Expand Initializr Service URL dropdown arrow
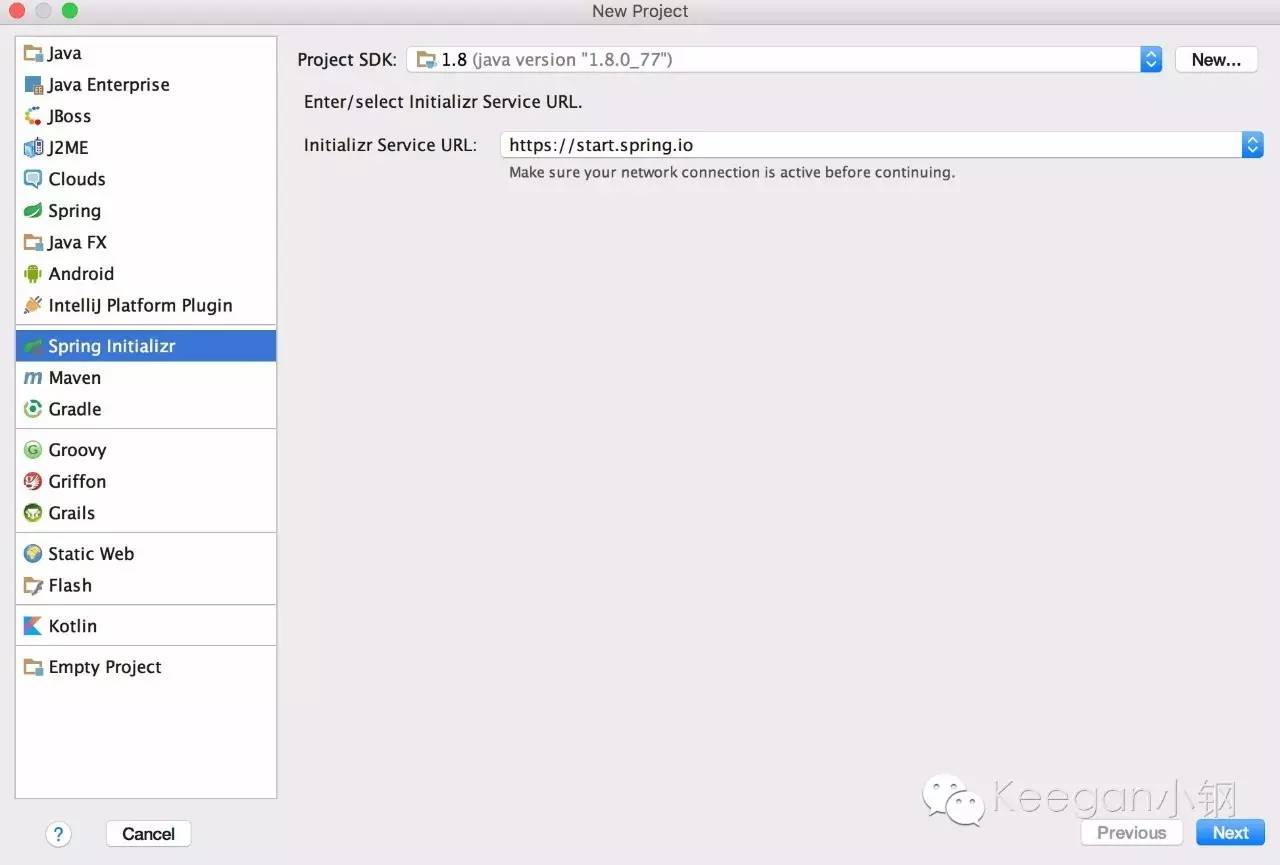The height and width of the screenshot is (865, 1280). click(x=1253, y=145)
